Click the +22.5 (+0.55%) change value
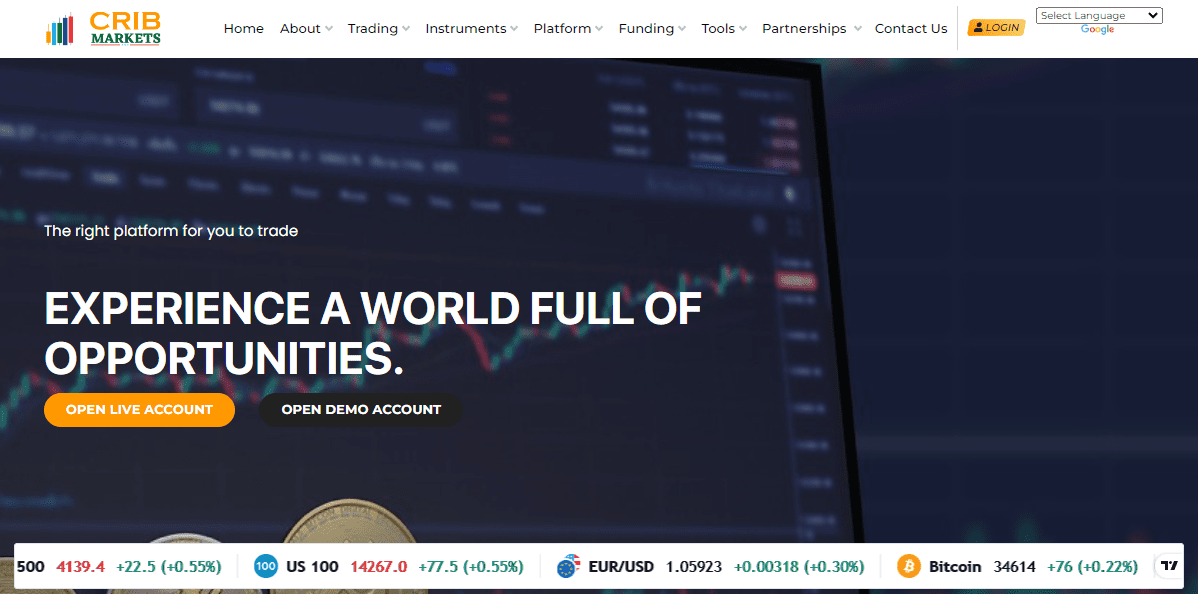The image size is (1198, 594). [169, 566]
